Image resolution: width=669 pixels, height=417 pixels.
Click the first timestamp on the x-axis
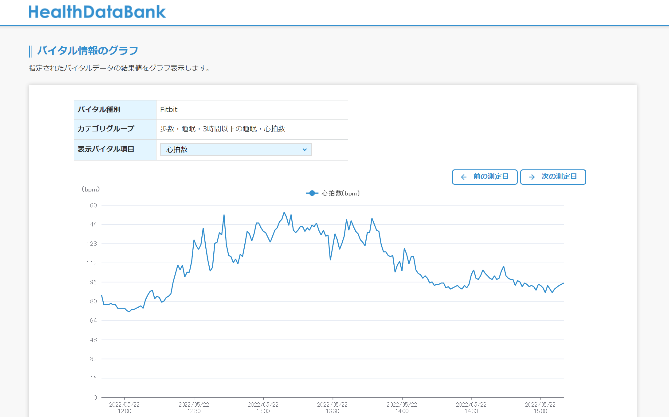pos(124,407)
